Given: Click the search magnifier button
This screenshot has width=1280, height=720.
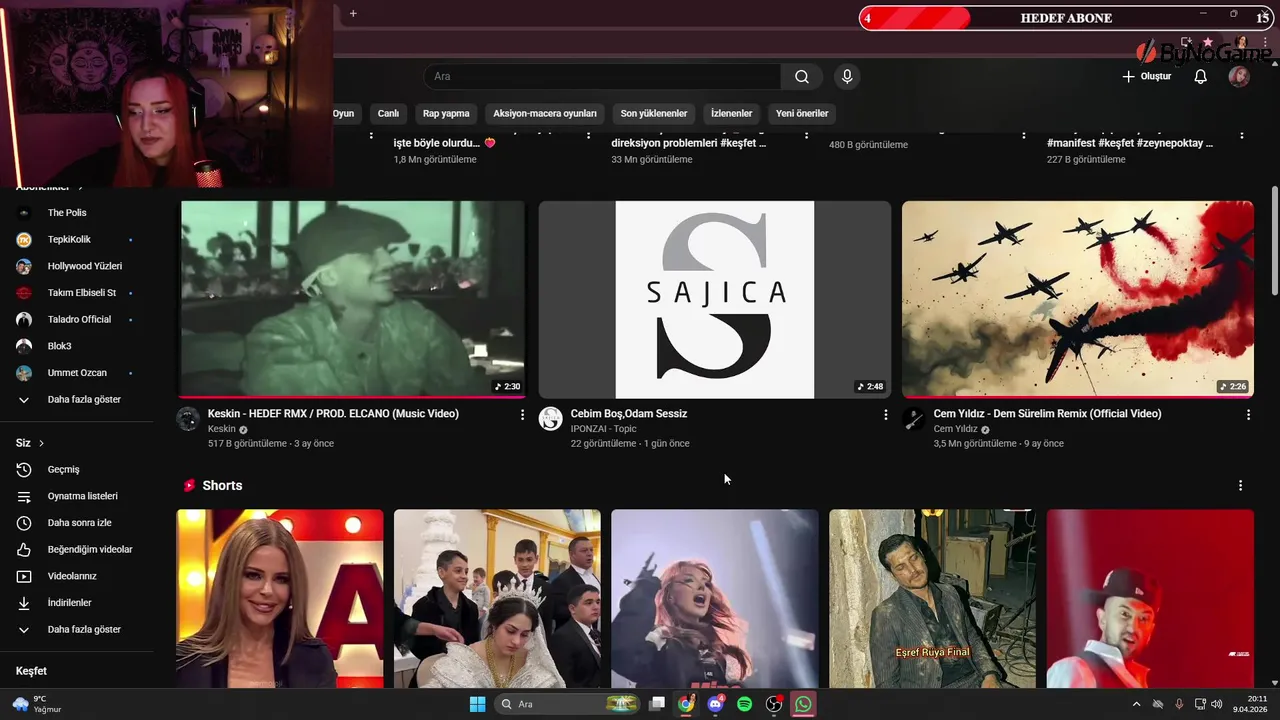Looking at the screenshot, I should 801,77.
